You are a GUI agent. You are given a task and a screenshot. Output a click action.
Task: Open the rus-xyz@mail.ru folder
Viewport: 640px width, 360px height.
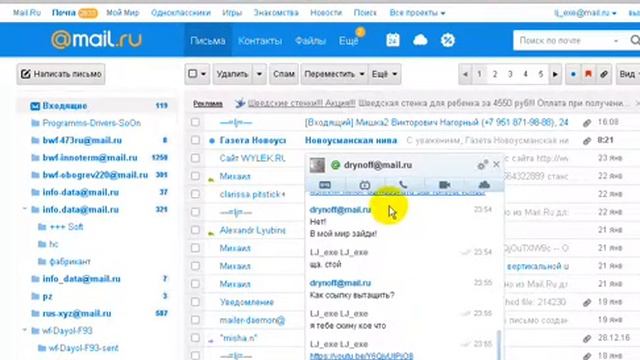[77, 313]
